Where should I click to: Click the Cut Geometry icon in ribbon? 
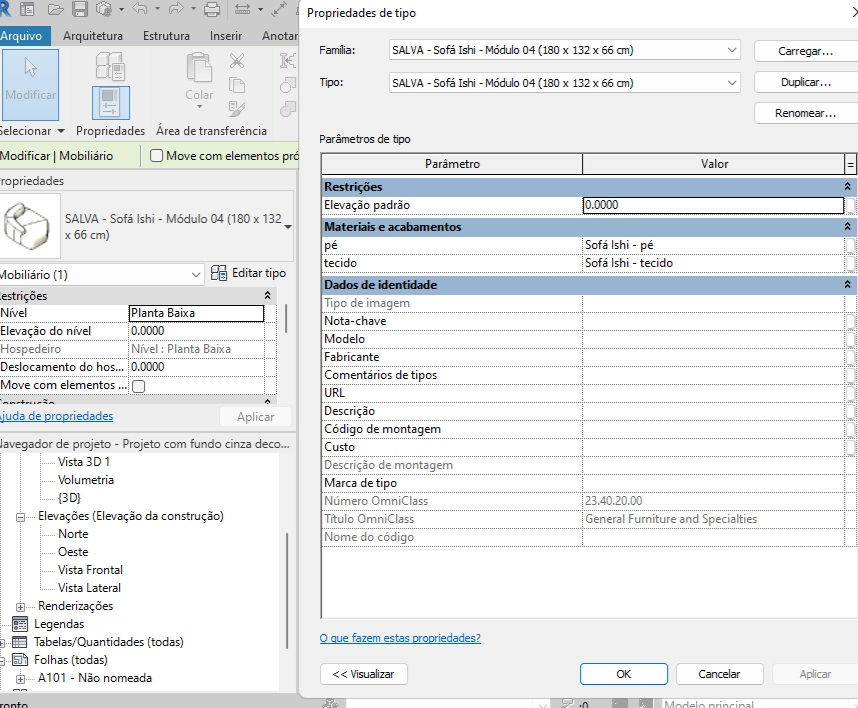pos(287,85)
